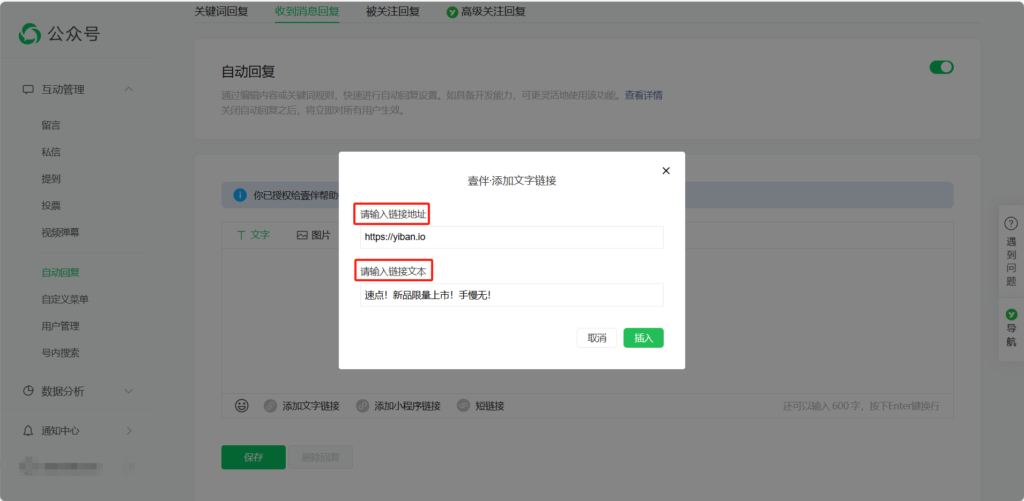The width and height of the screenshot is (1024, 501).
Task: Click the green 导航 icon
Action: point(1011,314)
